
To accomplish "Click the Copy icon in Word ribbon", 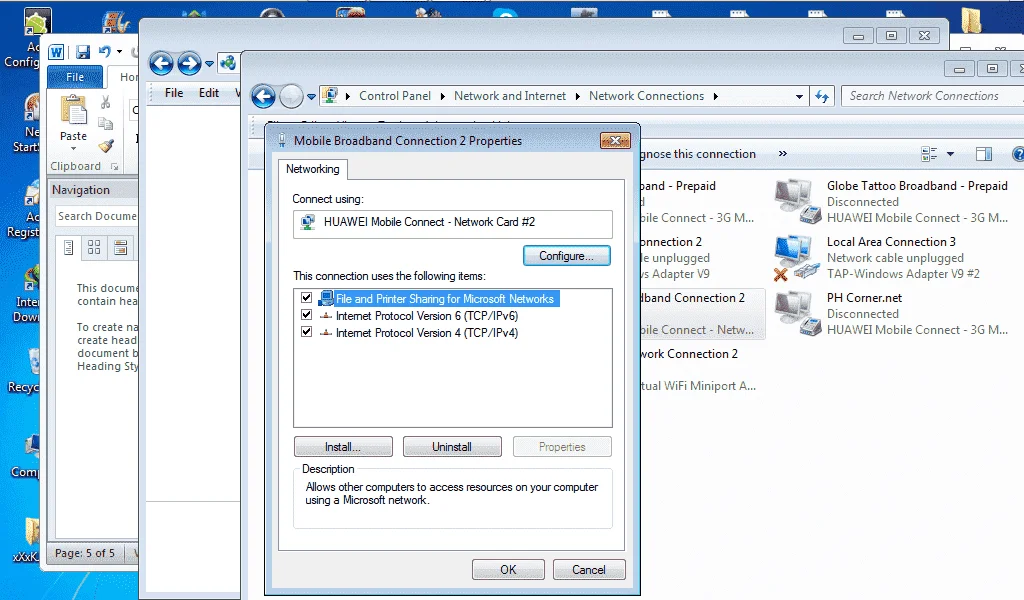I will [105, 123].
